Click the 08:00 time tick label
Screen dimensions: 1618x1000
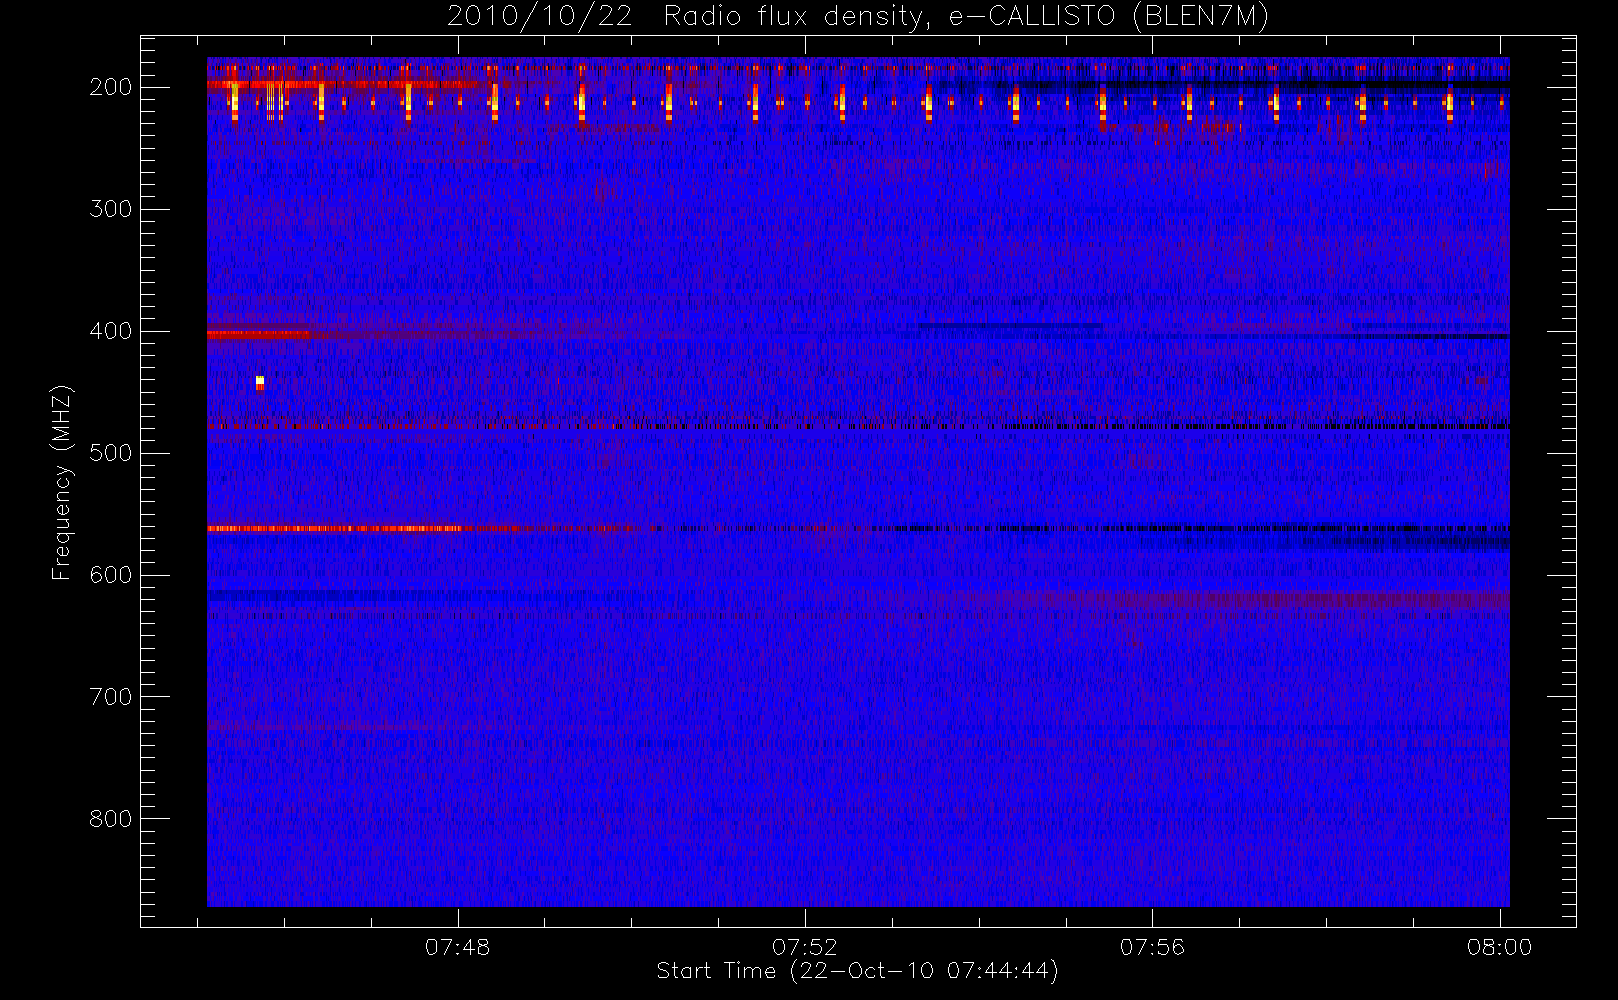[x=1499, y=947]
